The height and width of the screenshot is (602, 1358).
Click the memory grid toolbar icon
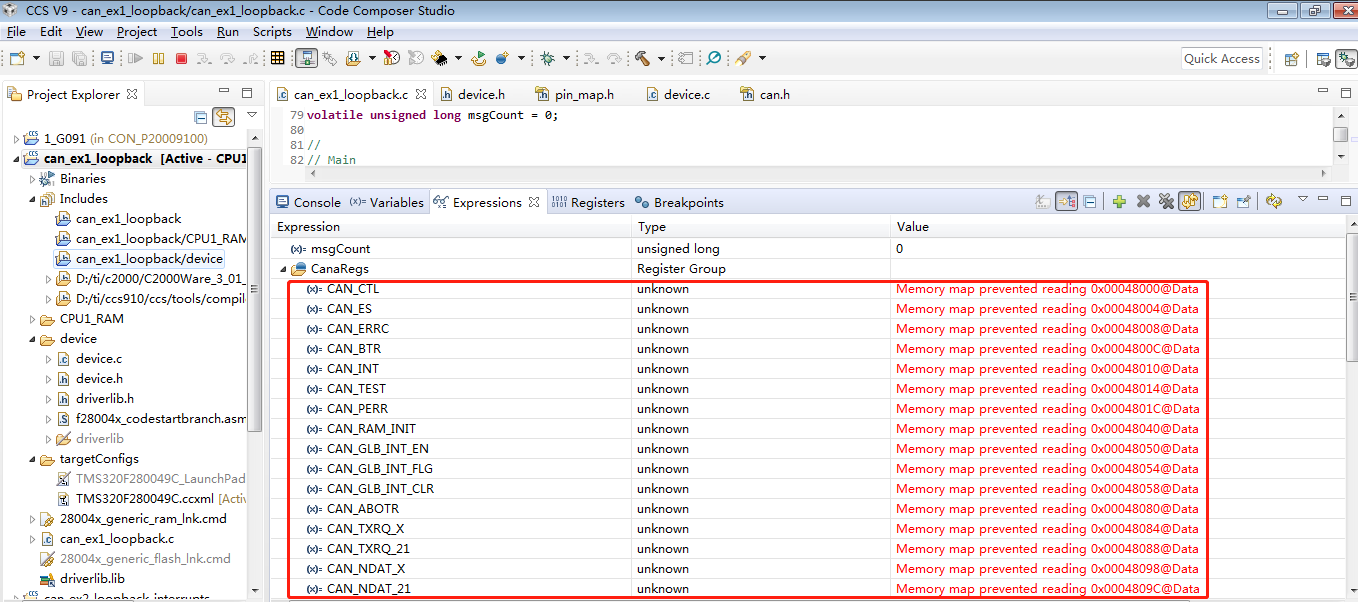[277, 58]
